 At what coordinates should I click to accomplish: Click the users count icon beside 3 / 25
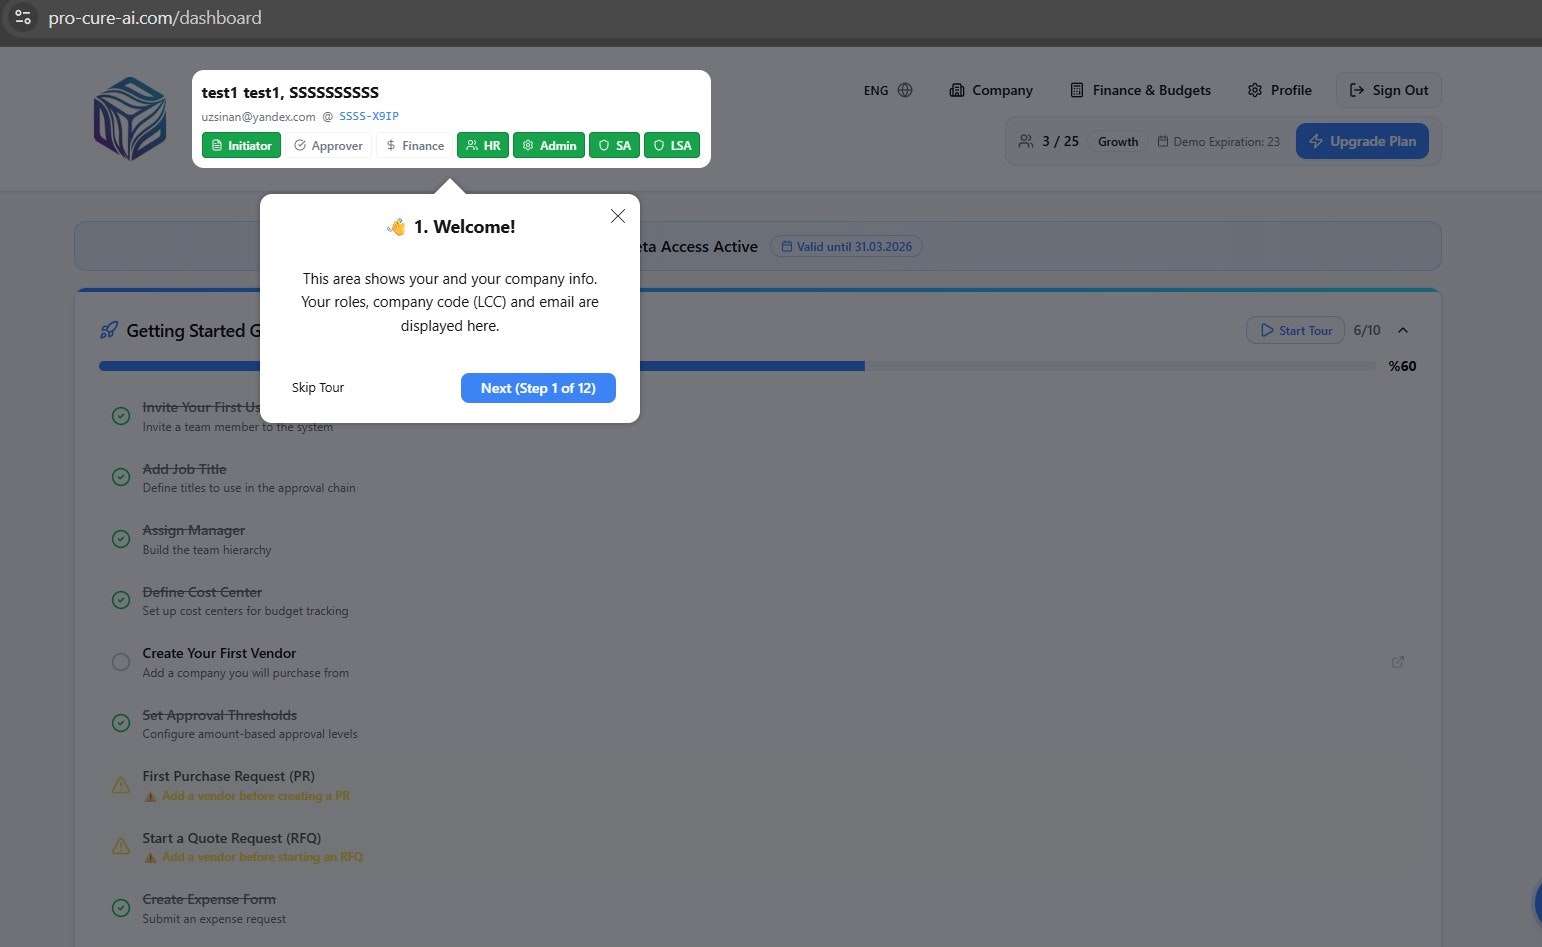coord(1026,141)
